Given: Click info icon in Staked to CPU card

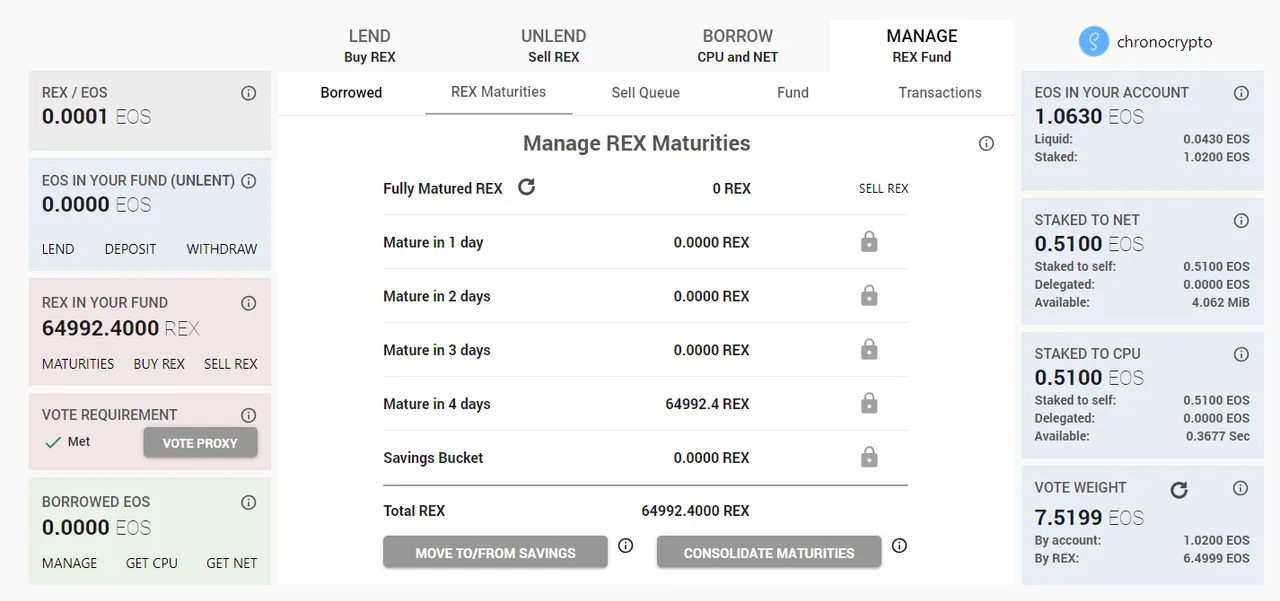Looking at the screenshot, I should 1241,354.
